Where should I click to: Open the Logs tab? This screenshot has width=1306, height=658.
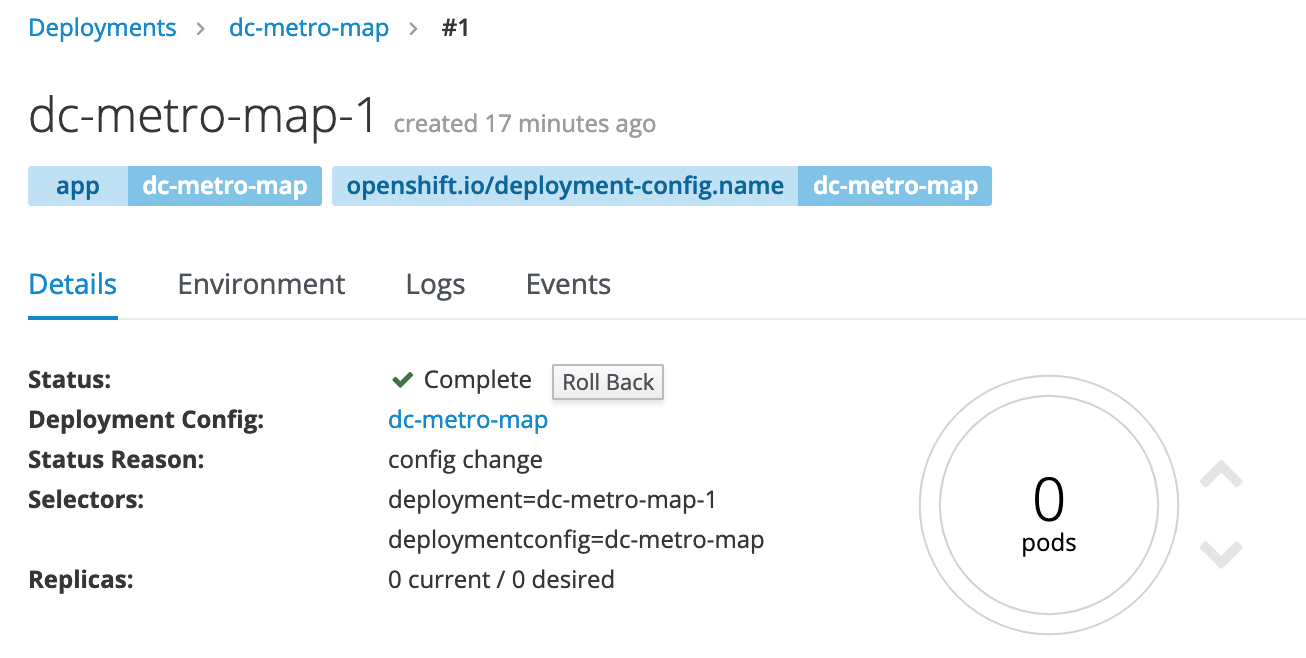[436, 285]
